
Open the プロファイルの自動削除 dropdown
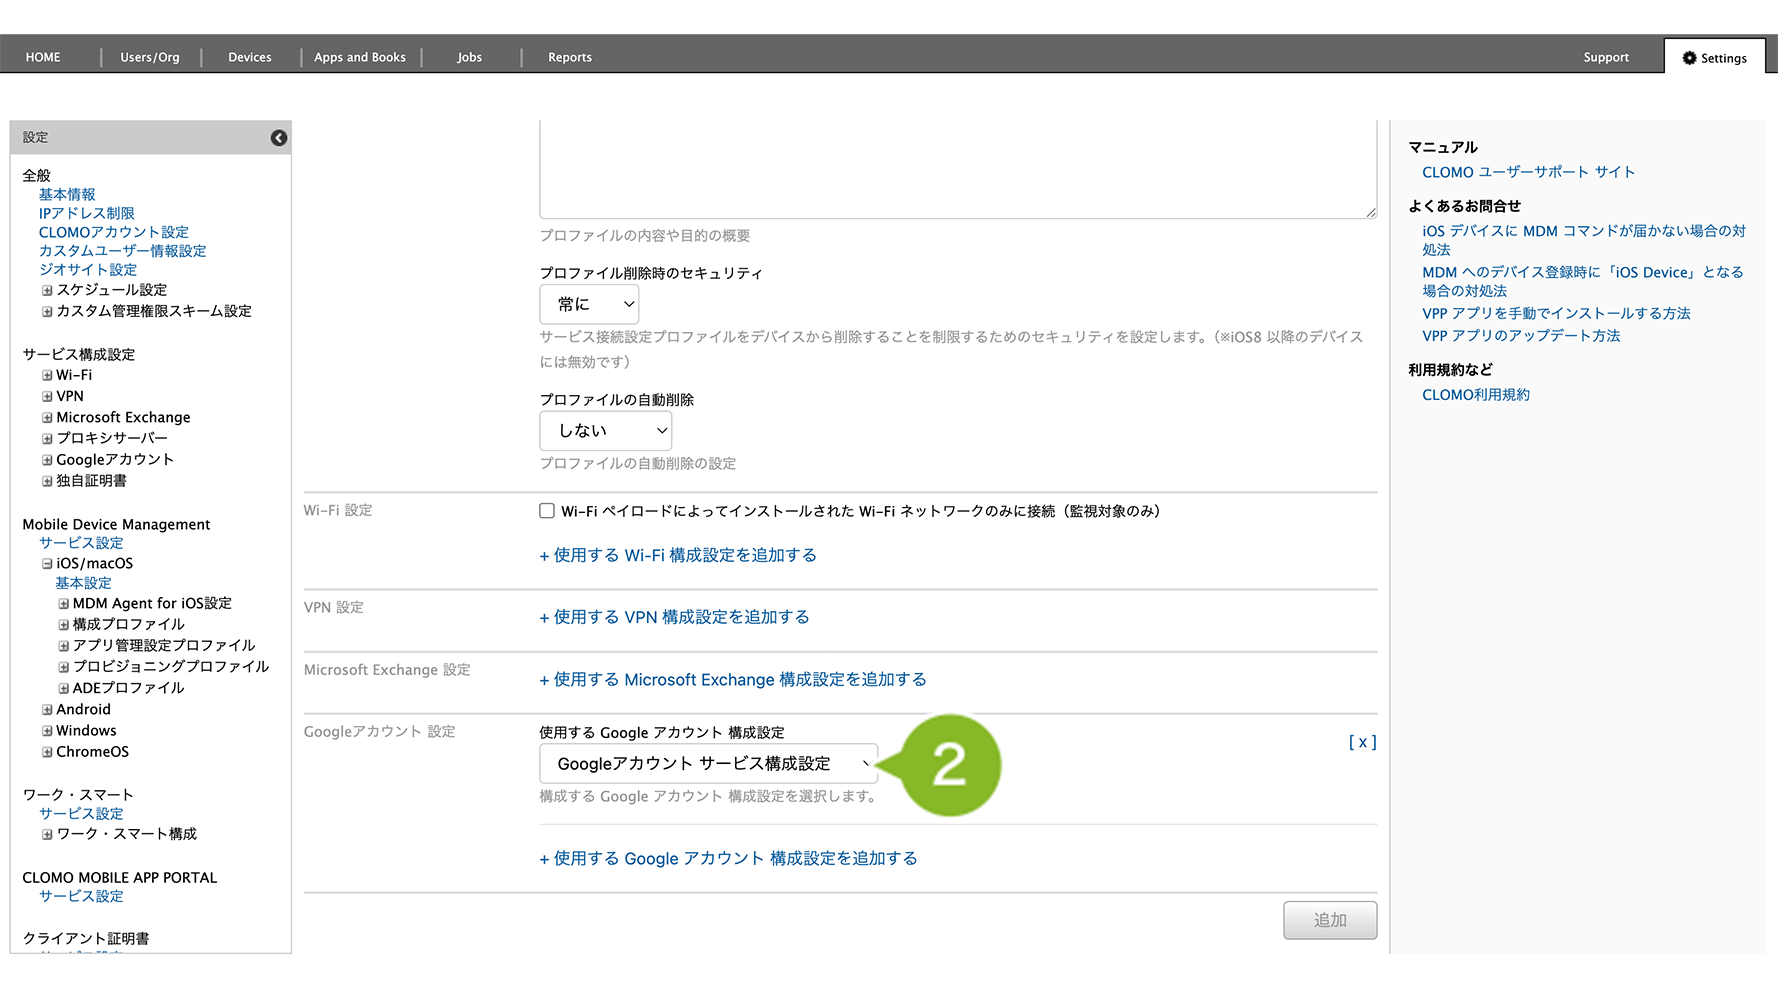pos(605,431)
